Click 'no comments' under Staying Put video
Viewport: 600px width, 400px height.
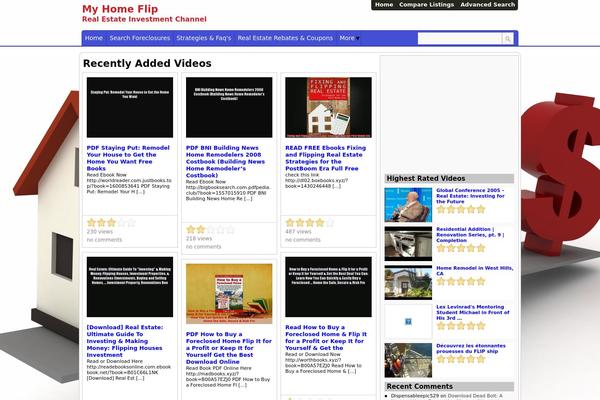[x=104, y=240]
